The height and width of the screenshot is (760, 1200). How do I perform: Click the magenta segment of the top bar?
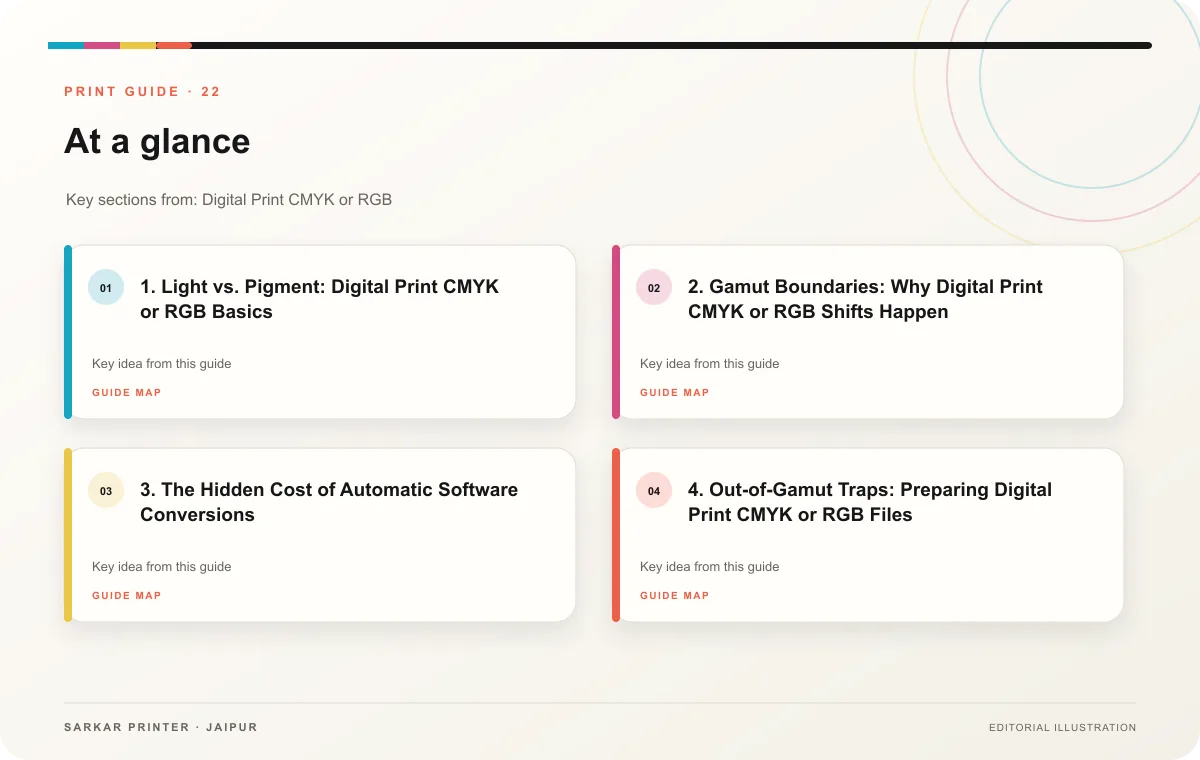(x=102, y=45)
